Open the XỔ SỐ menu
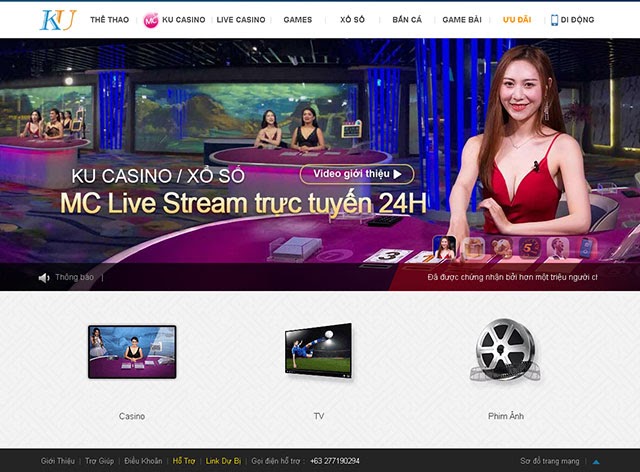Viewport: 640px width, 472px height. (352, 20)
